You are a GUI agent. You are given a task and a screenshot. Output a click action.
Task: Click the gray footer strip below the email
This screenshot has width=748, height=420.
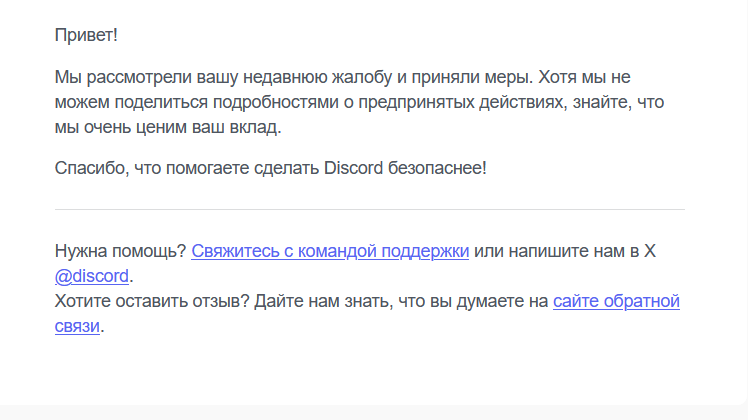click(x=374, y=413)
